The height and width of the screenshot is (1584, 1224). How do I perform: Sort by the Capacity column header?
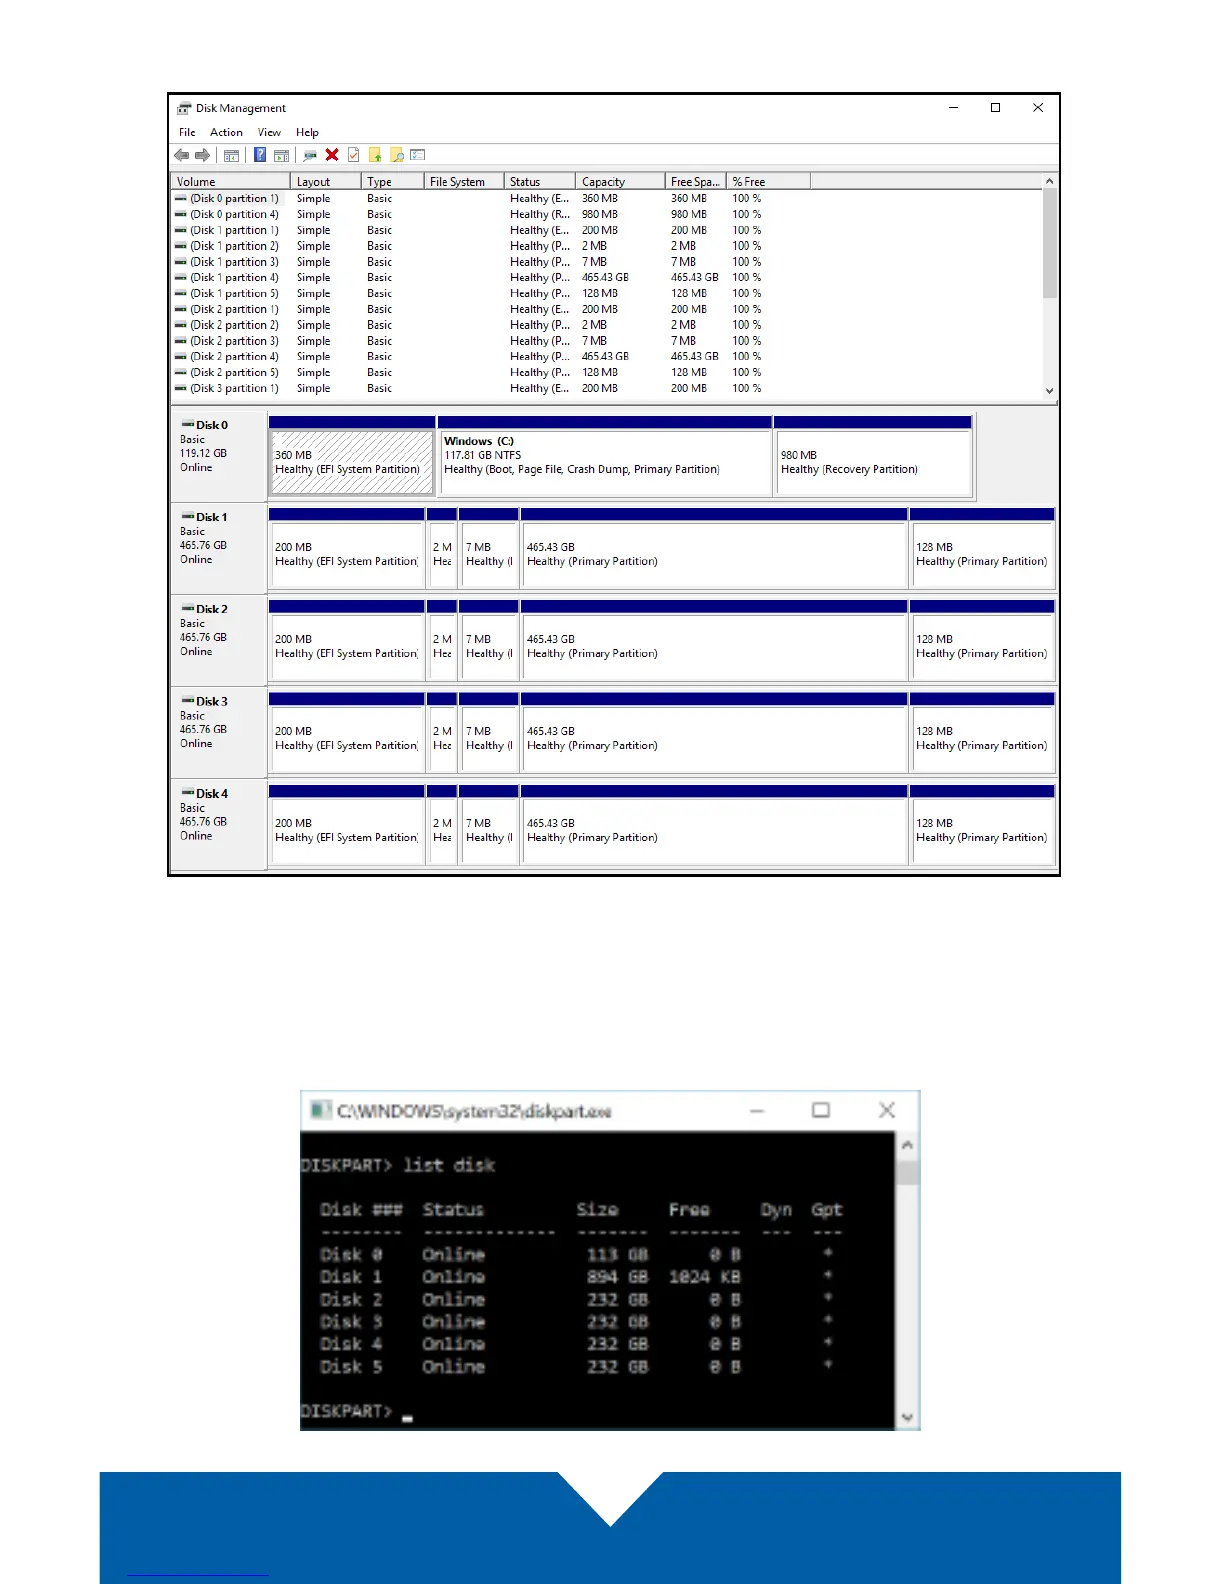(620, 182)
